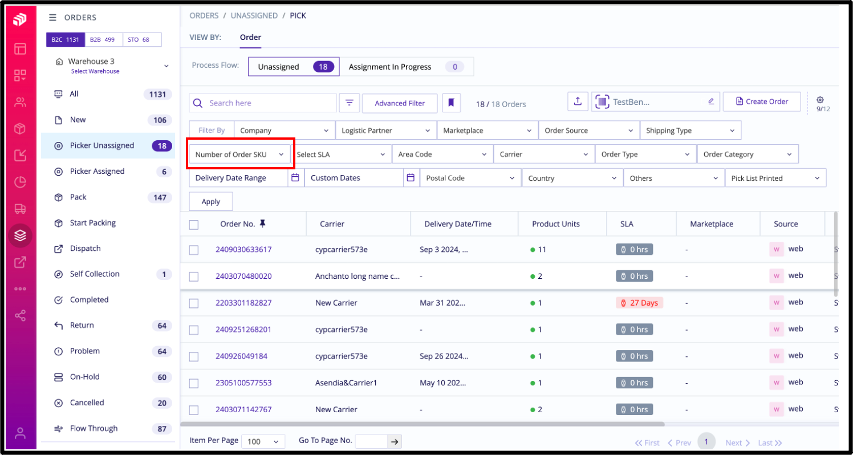The height and width of the screenshot is (456, 854).
Task: Click the filter funnel icon beside search
Action: (x=349, y=102)
